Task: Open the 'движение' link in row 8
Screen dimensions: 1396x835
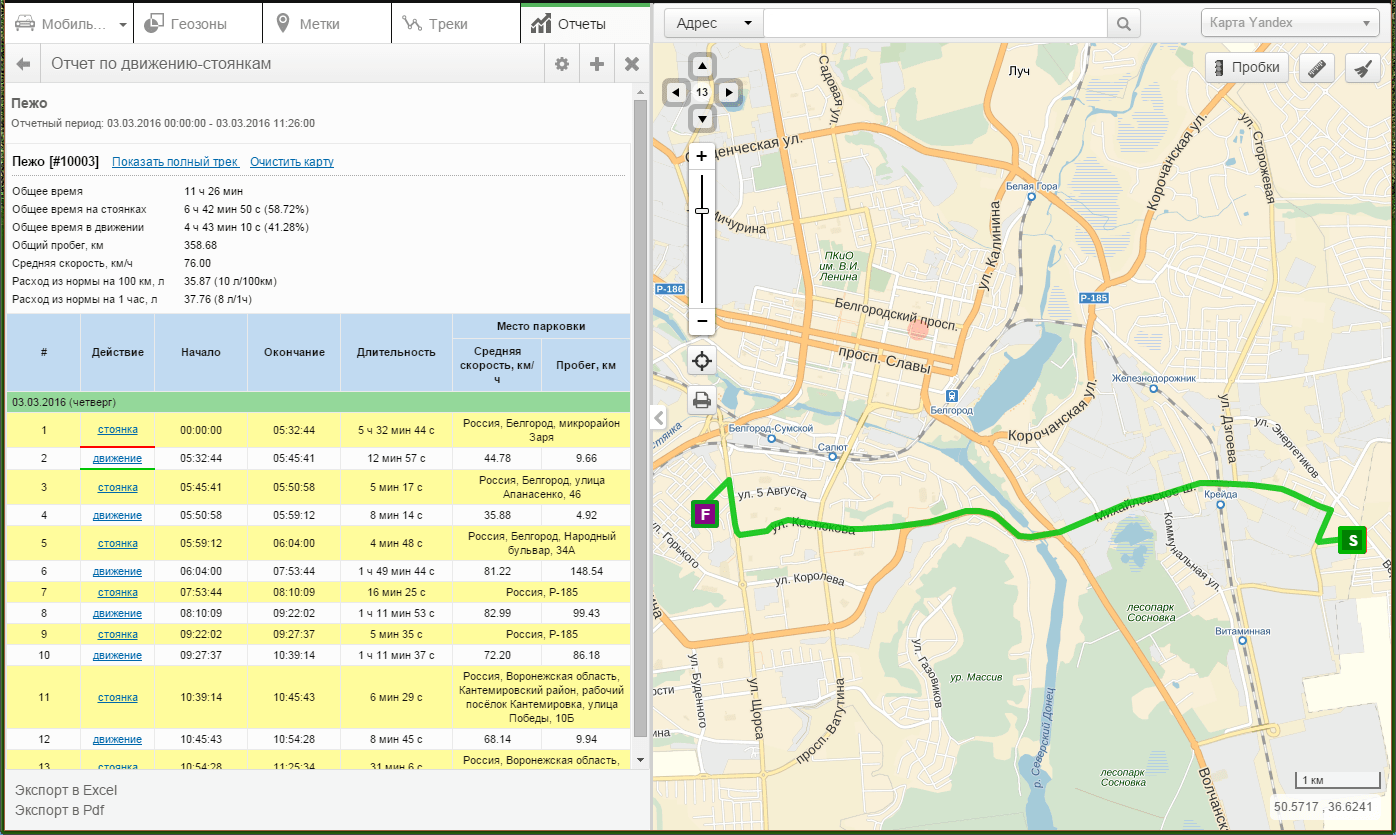Action: 118,613
